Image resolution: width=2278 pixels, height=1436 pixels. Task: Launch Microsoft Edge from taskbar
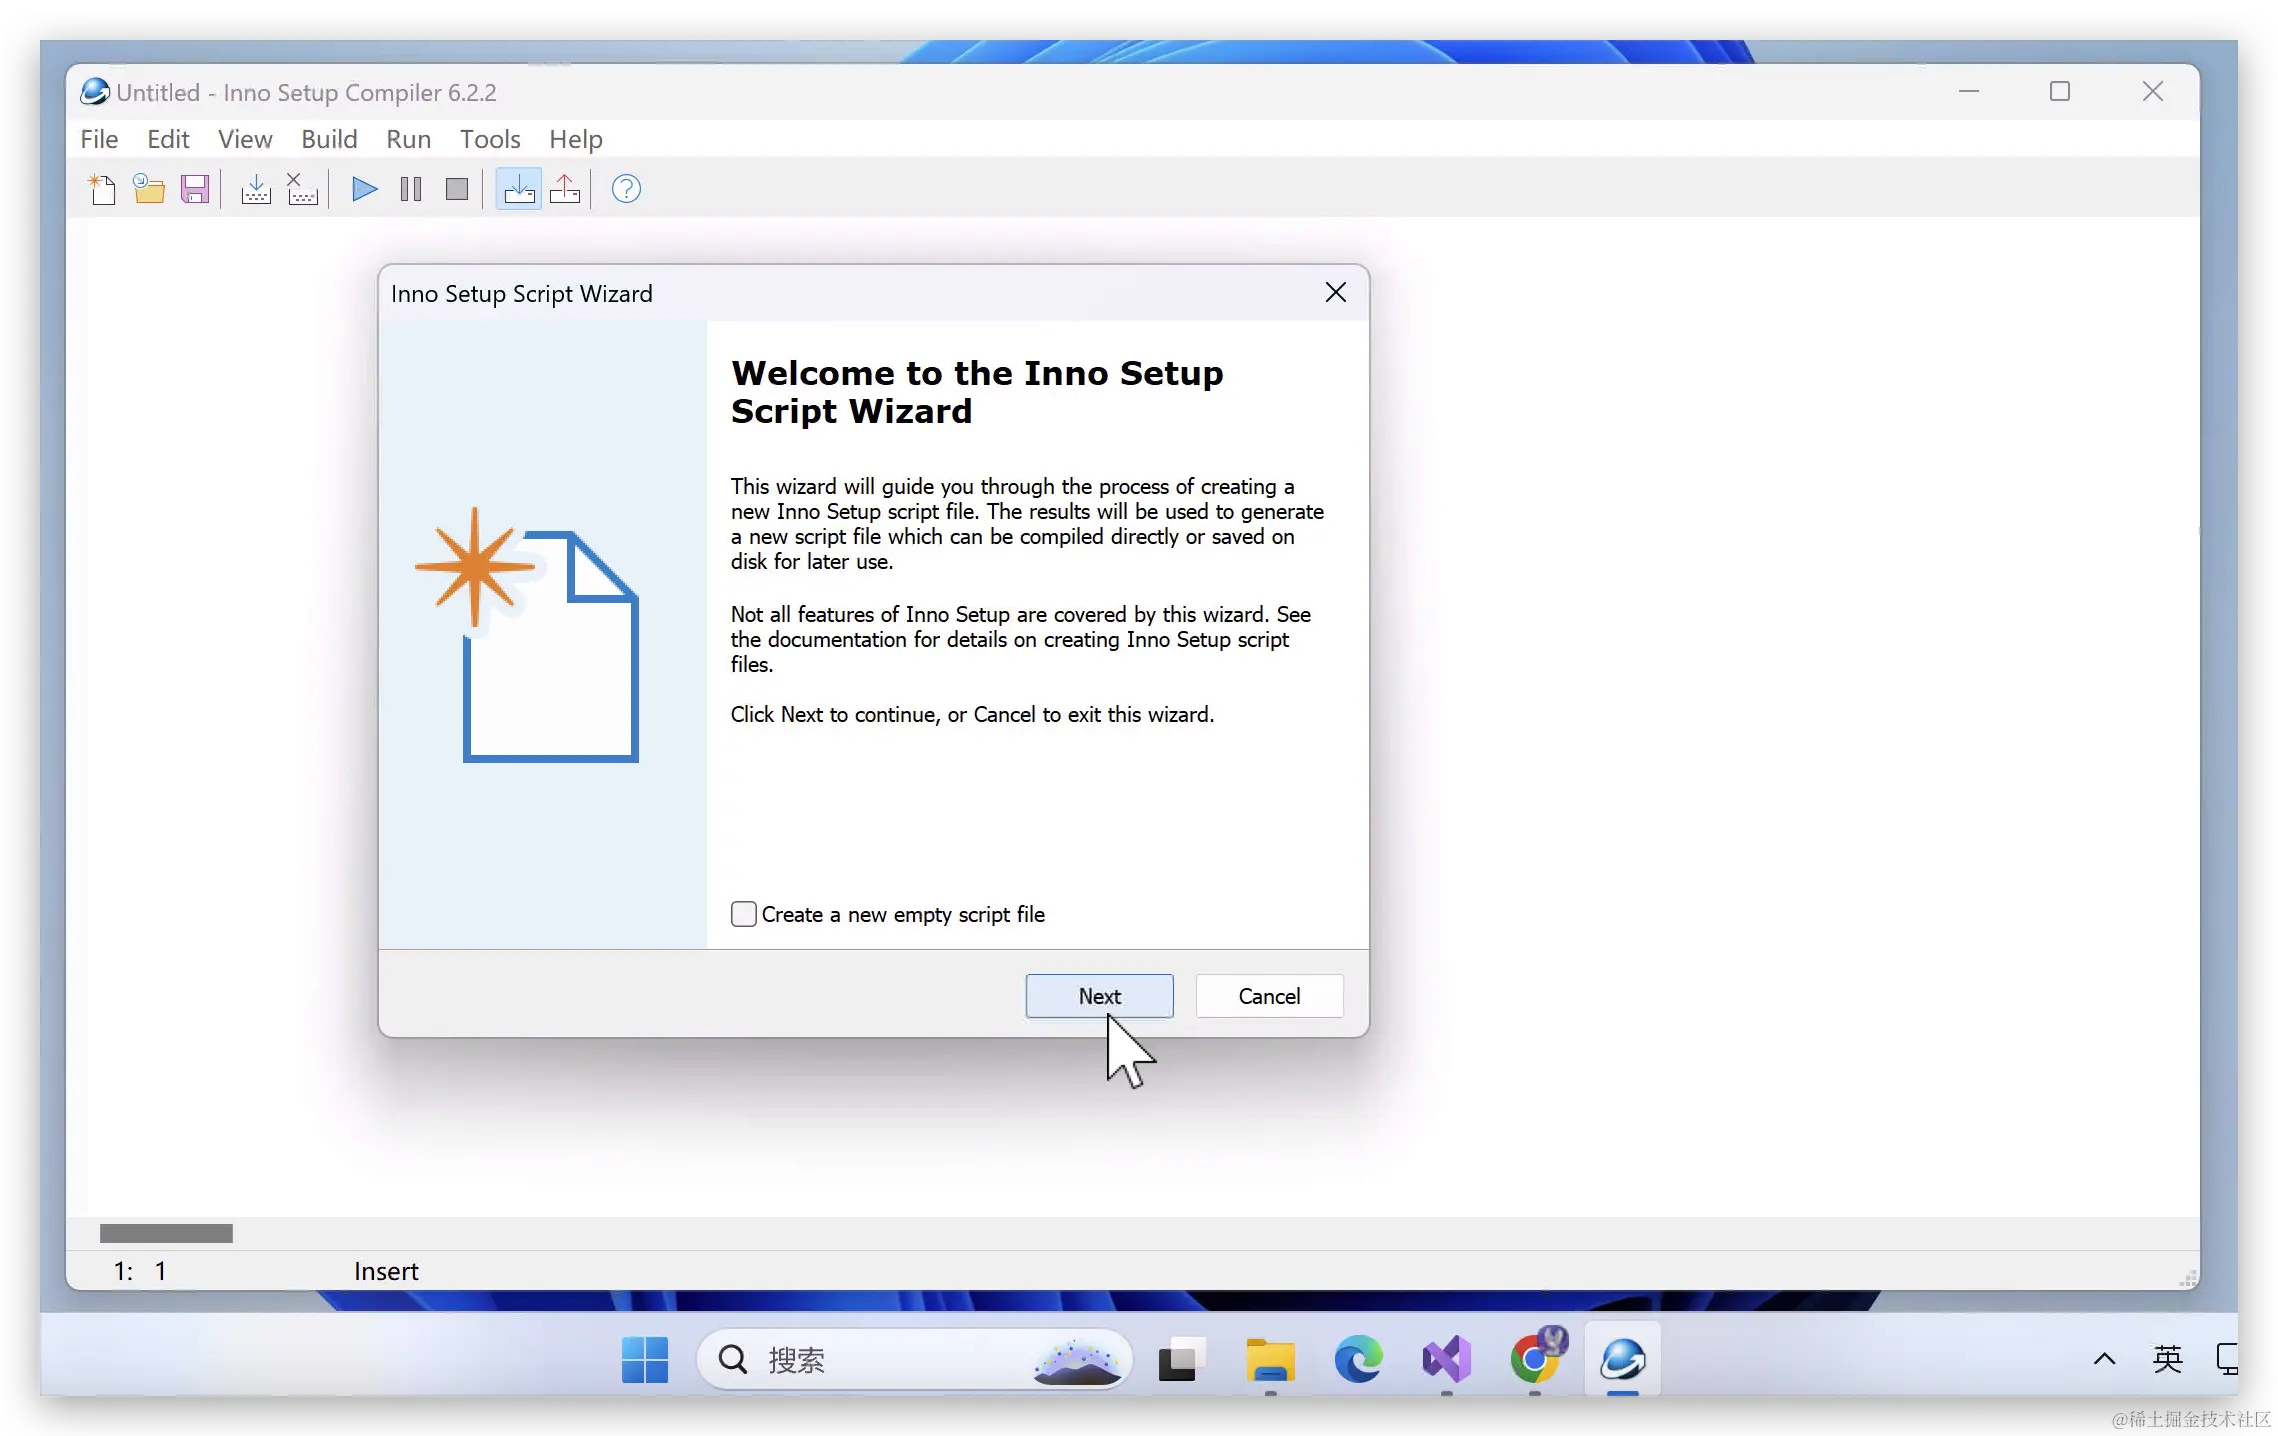(x=1358, y=1360)
